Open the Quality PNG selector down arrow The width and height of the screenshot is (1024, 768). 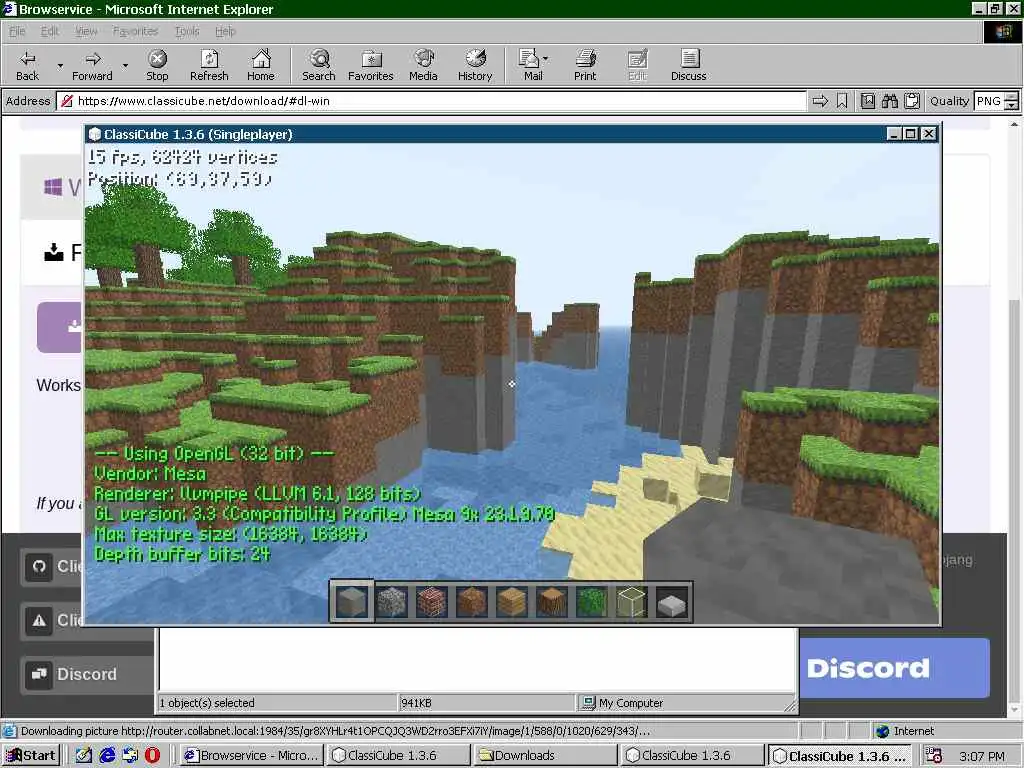1012,105
